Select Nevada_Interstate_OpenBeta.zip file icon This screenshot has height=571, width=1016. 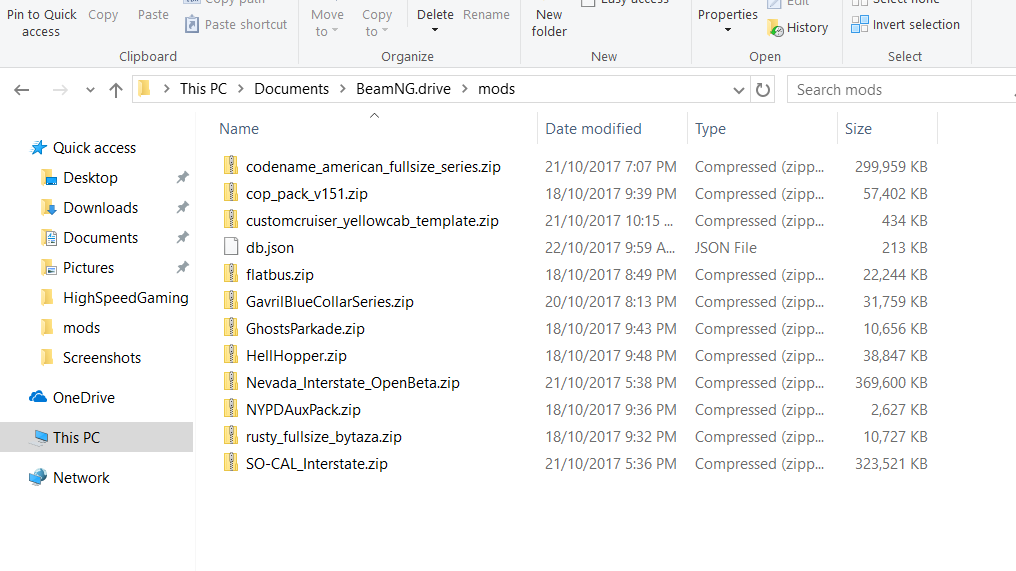231,382
